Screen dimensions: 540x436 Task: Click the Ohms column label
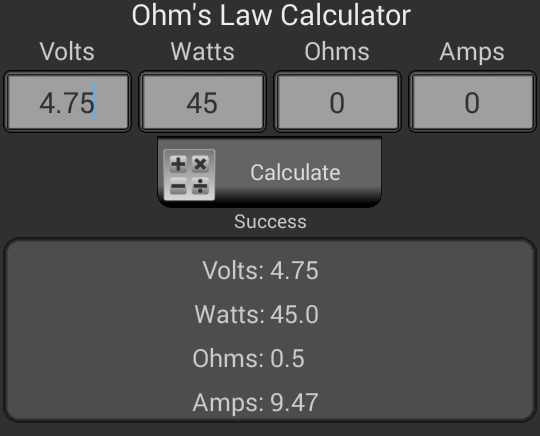click(x=337, y=52)
